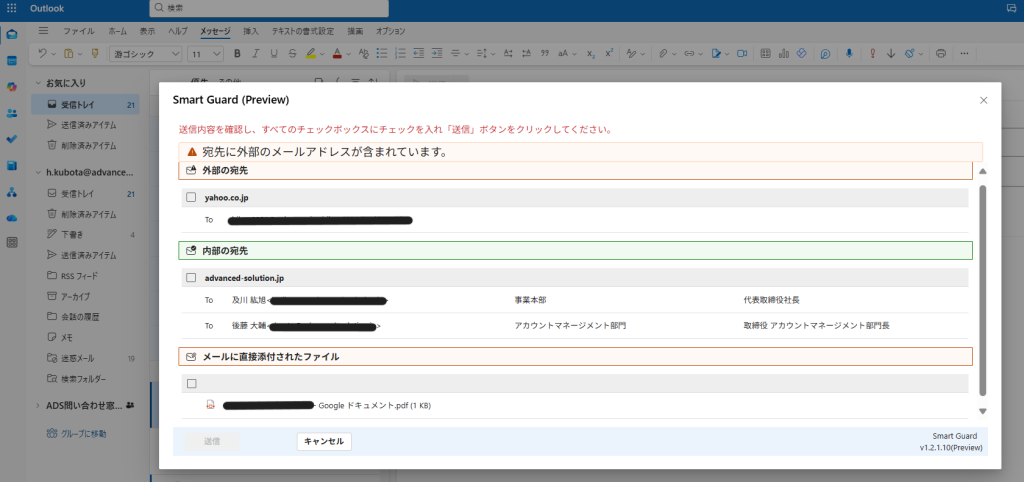Open the font size dropdown showing 11

pos(206,53)
